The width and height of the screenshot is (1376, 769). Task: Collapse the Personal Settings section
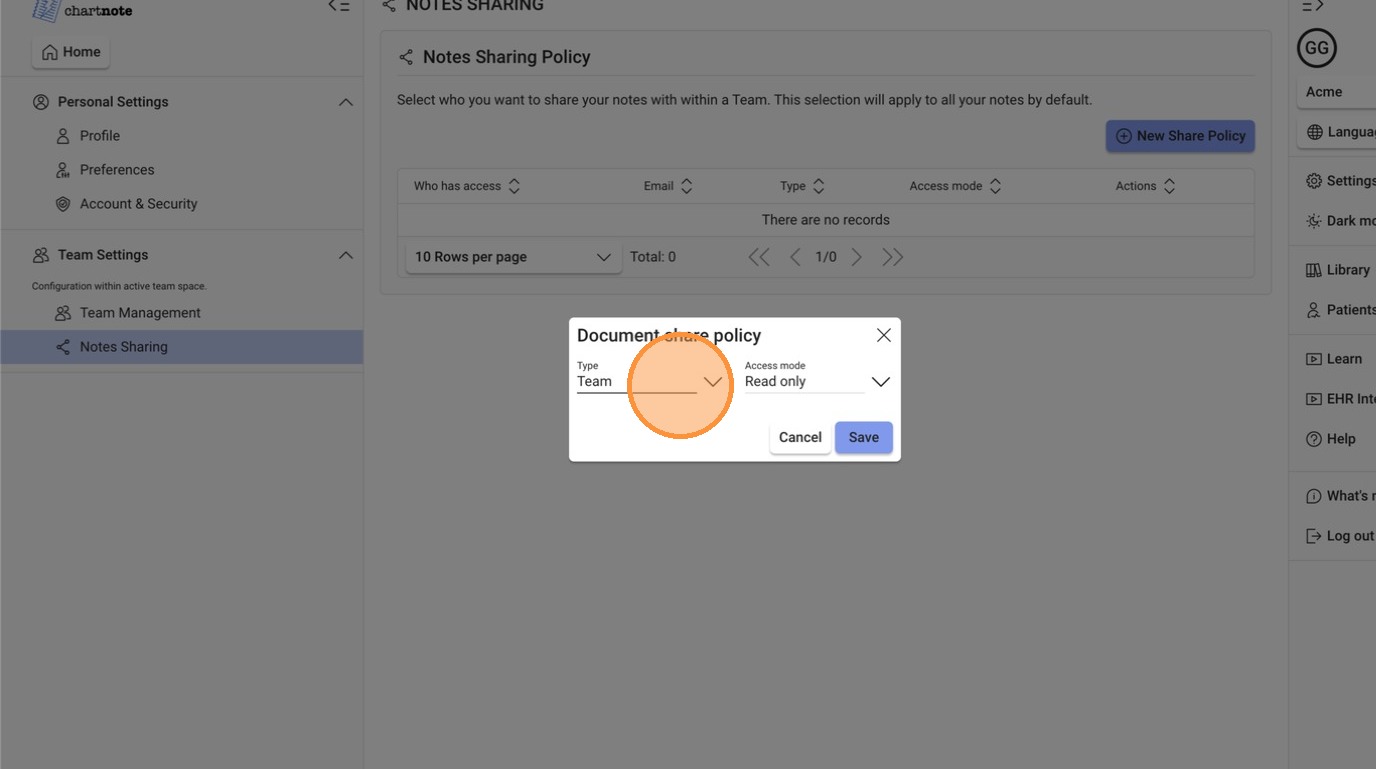point(345,102)
